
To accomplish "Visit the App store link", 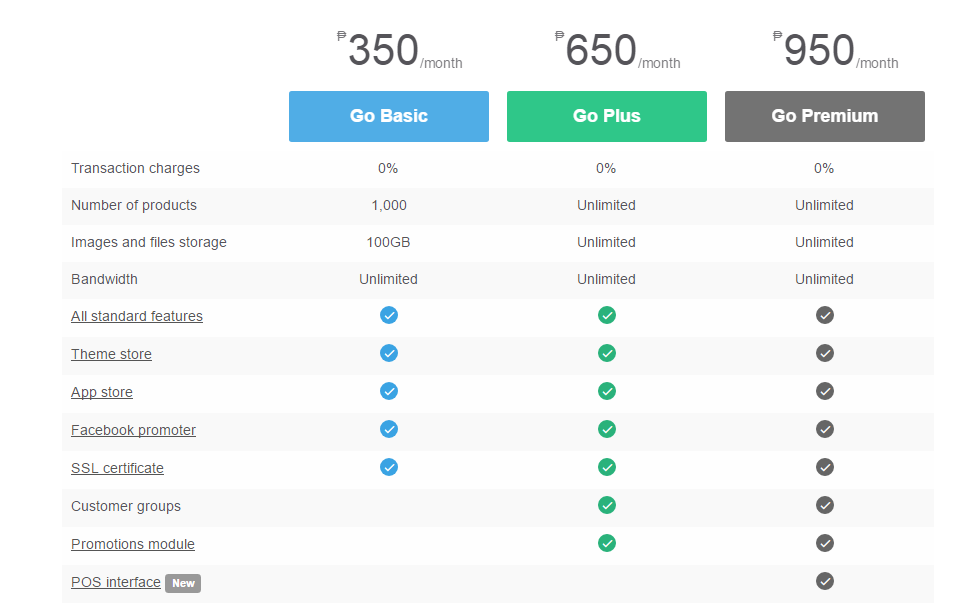I will pos(102,392).
